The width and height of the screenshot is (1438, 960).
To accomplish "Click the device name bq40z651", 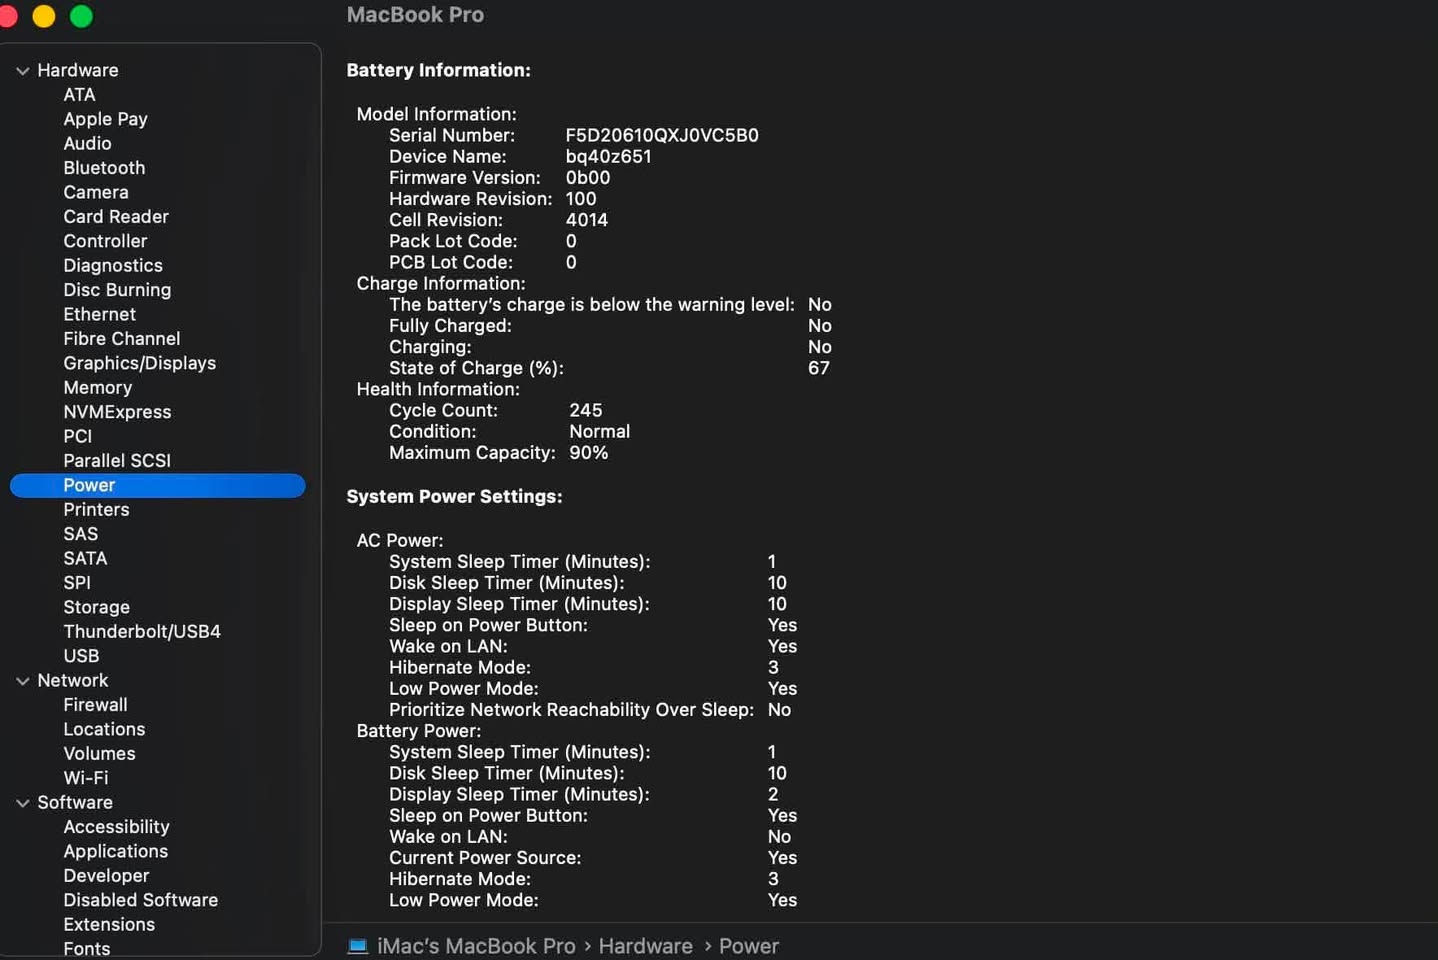I will 608,156.
